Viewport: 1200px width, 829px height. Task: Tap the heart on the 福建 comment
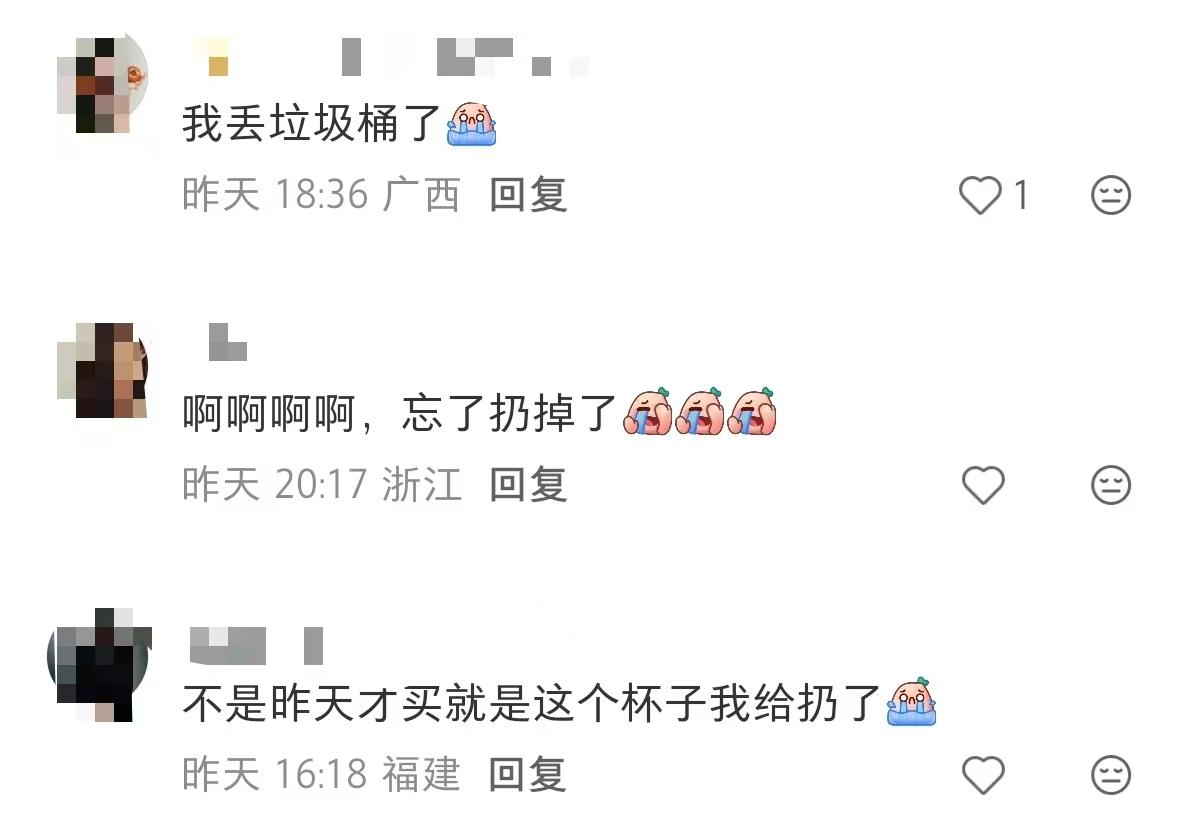[x=982, y=775]
